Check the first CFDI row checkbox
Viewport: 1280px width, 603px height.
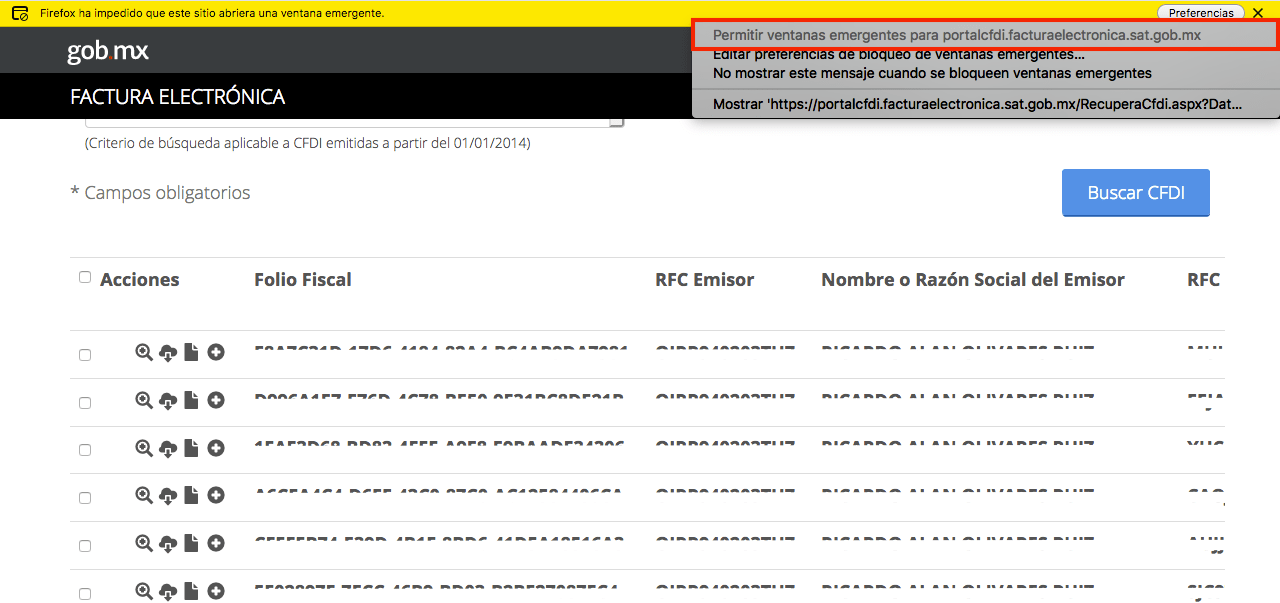[x=85, y=354]
